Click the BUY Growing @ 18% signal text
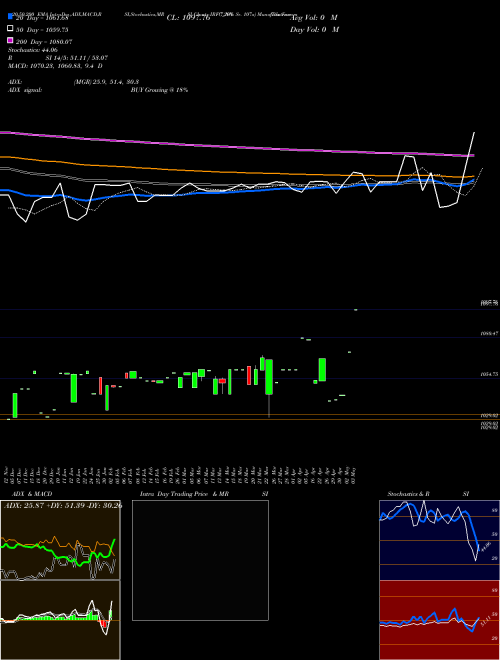This screenshot has width=500, height=660. [159, 90]
